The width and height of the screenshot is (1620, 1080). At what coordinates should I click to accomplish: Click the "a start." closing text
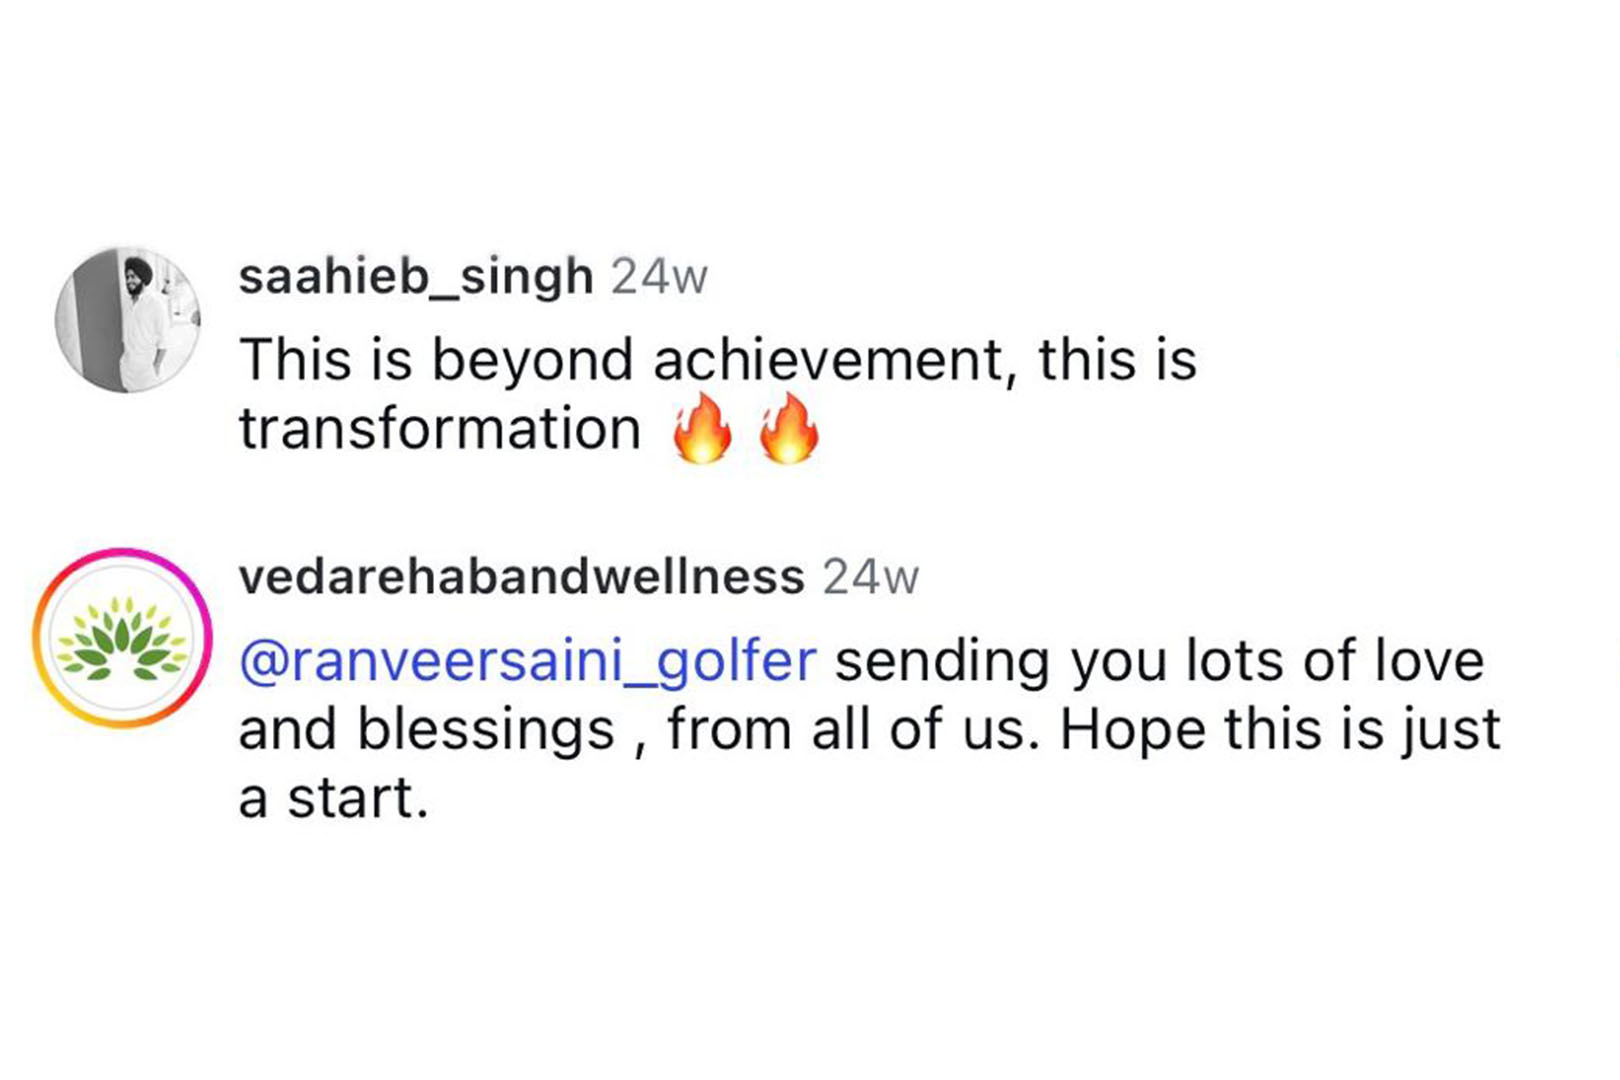coord(334,799)
